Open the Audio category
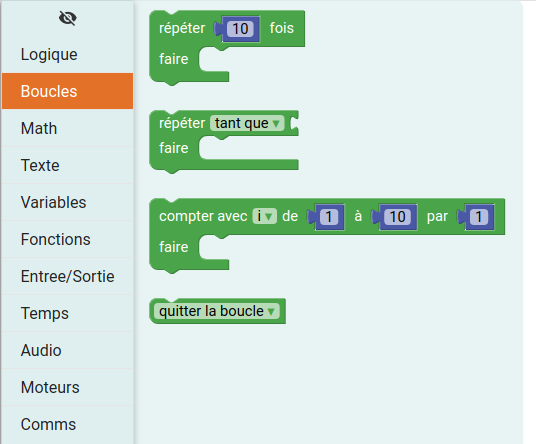 [x=67, y=350]
